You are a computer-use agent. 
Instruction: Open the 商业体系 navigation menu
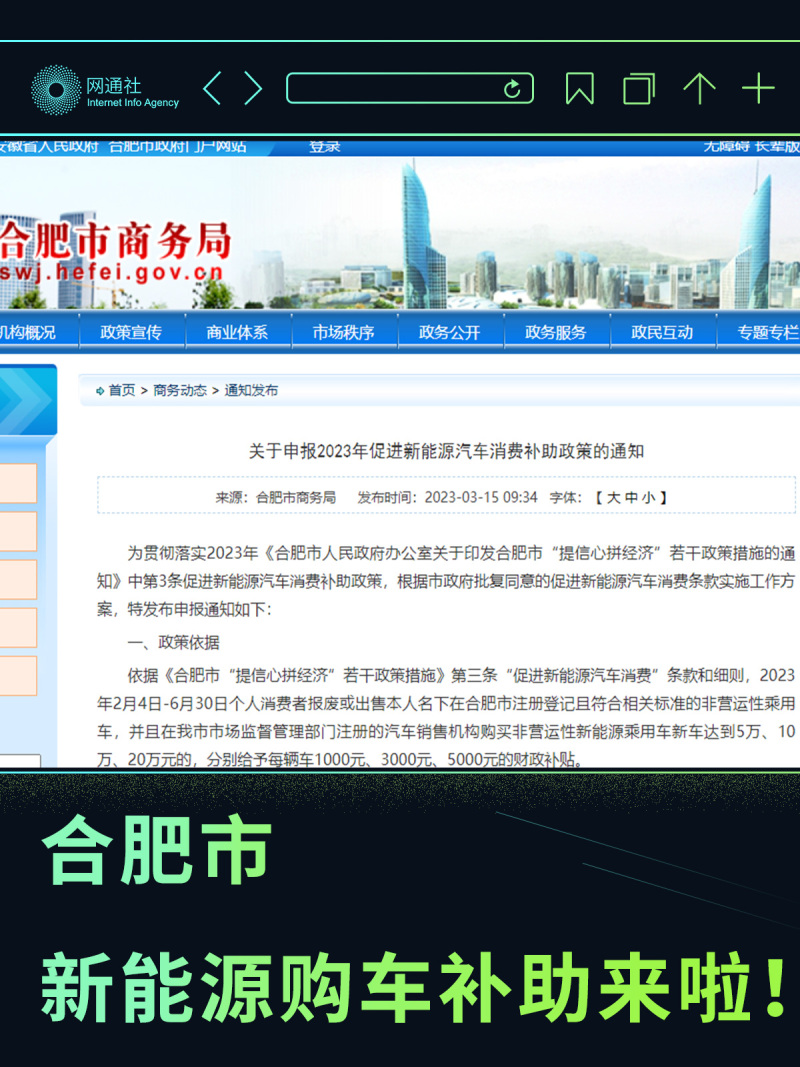coord(237,332)
